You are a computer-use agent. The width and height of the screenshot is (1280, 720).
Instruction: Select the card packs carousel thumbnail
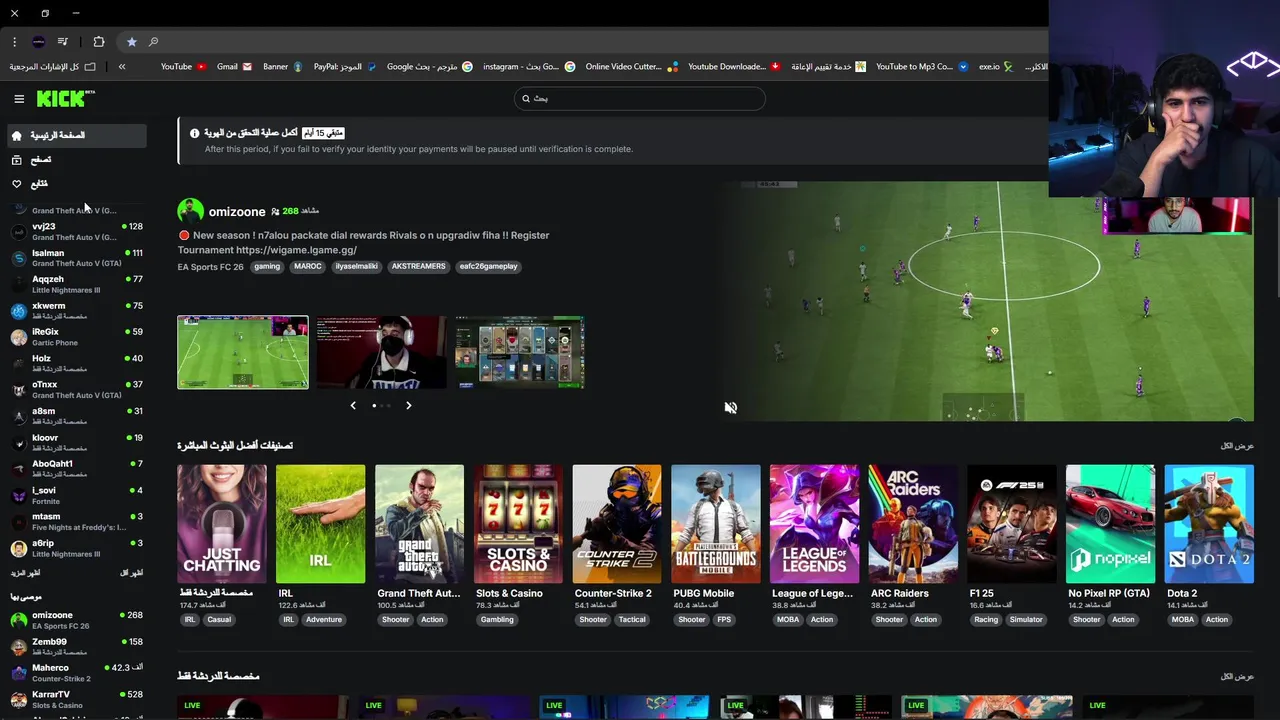click(520, 352)
